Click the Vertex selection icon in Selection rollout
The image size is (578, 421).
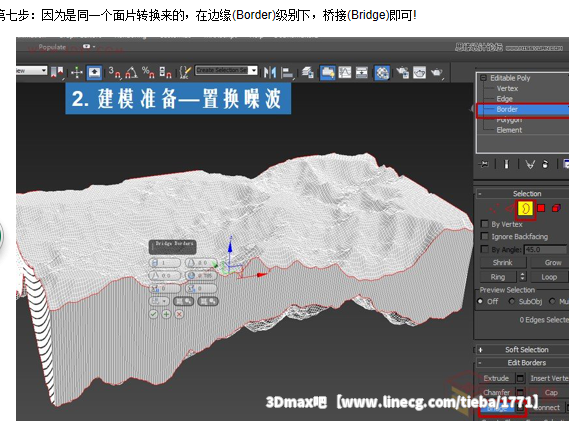(493, 209)
